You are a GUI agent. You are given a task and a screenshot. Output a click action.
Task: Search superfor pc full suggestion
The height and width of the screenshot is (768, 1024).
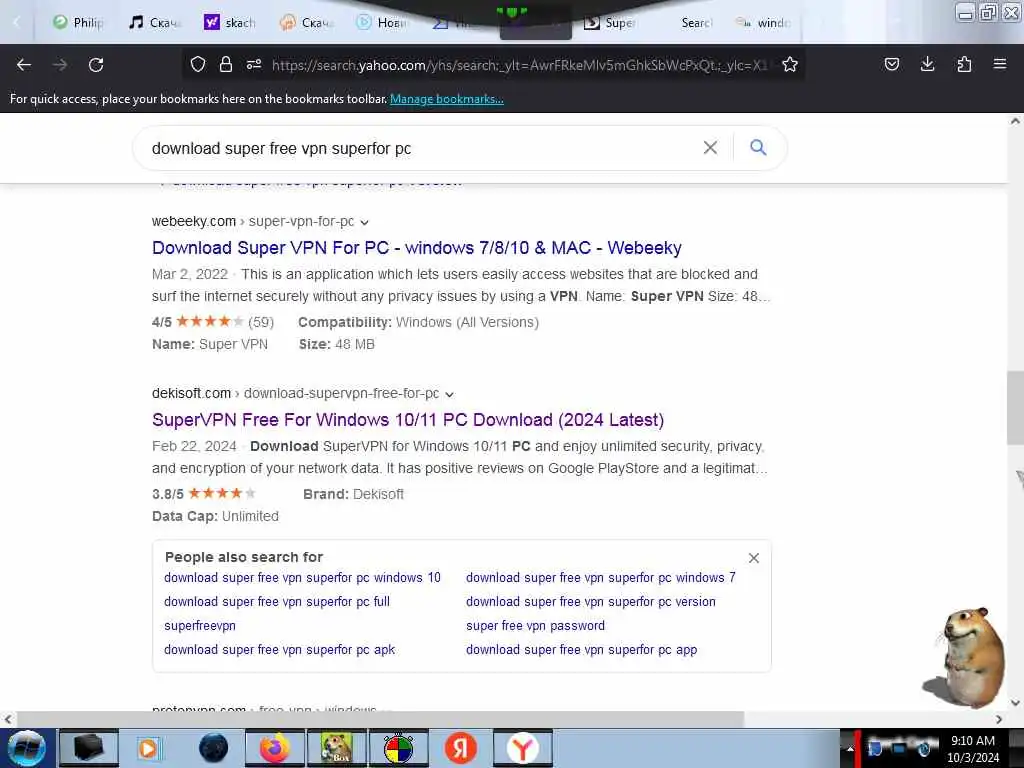(x=277, y=601)
